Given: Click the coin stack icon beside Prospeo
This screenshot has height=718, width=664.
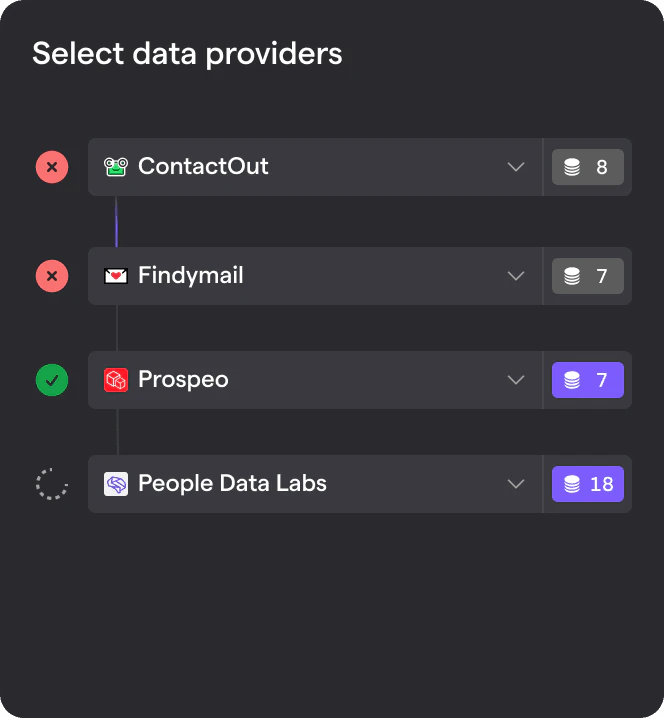Looking at the screenshot, I should [572, 380].
